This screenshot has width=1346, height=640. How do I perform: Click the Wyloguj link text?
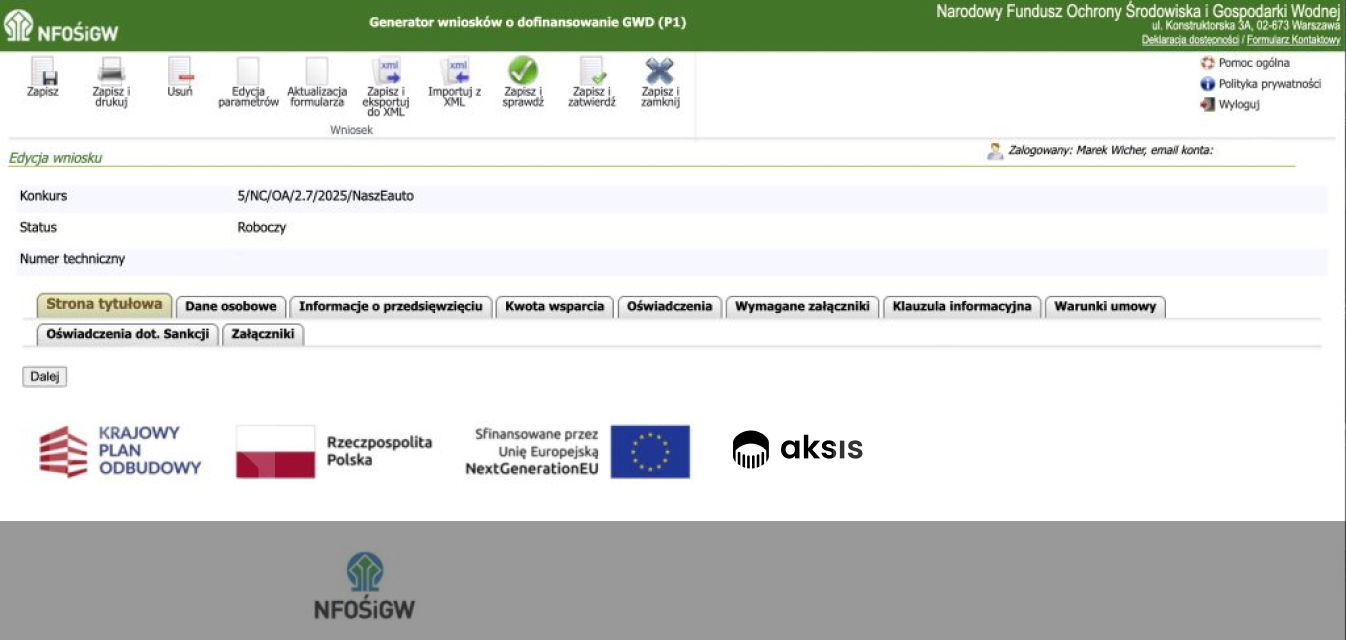pos(1239,104)
